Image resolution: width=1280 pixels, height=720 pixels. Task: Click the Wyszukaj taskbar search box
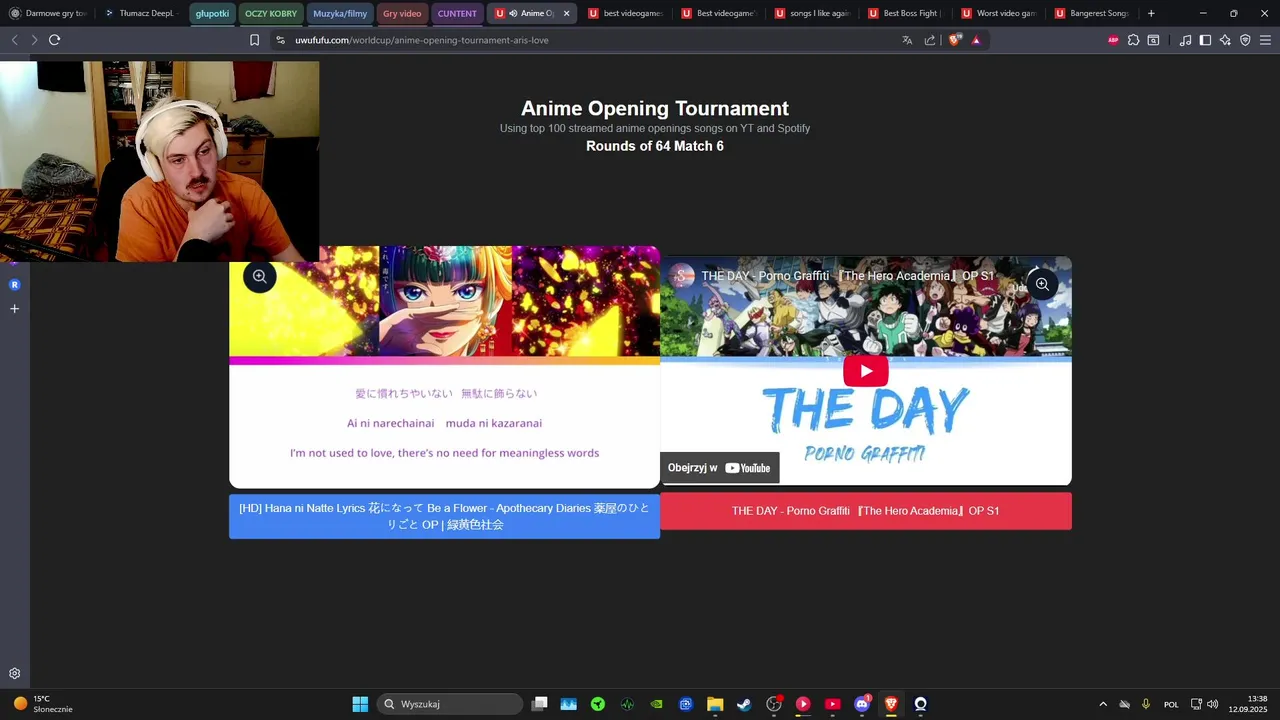click(450, 704)
